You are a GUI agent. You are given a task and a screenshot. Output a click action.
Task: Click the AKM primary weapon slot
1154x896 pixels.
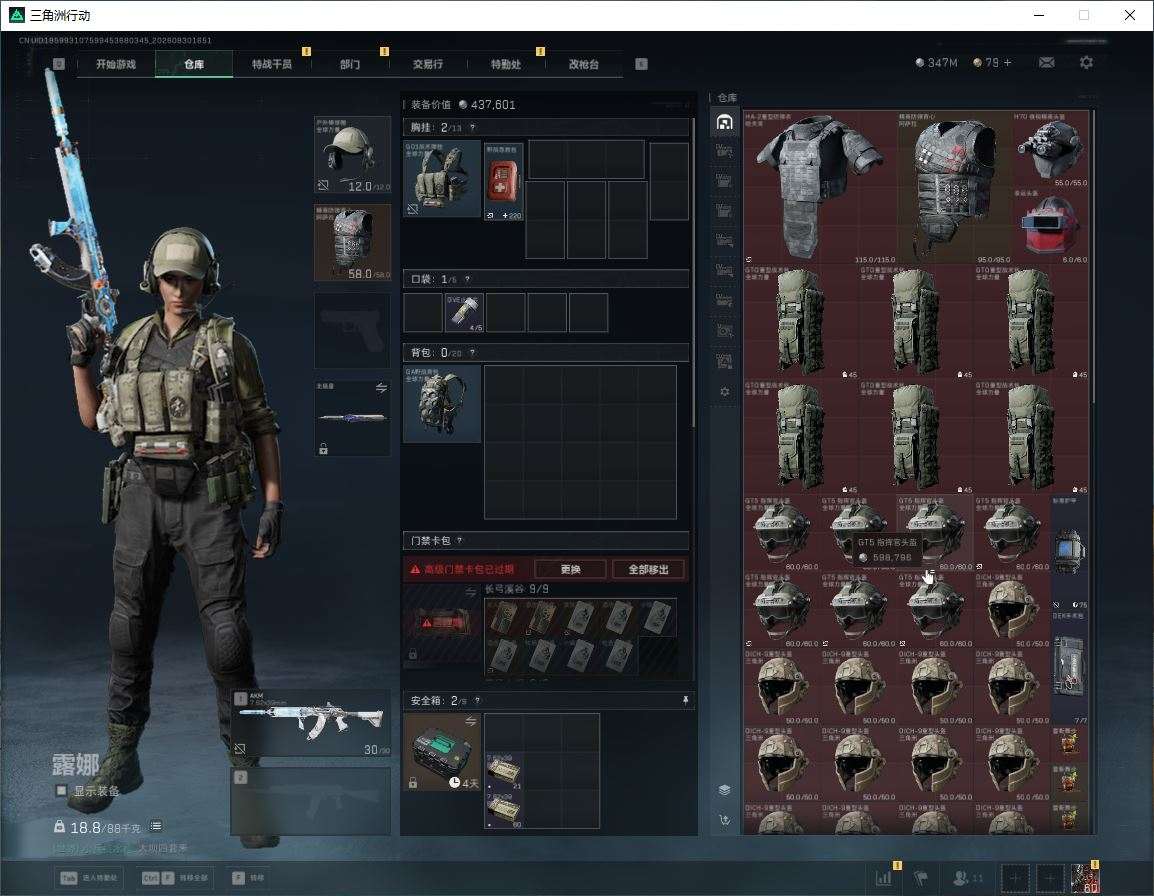(311, 723)
